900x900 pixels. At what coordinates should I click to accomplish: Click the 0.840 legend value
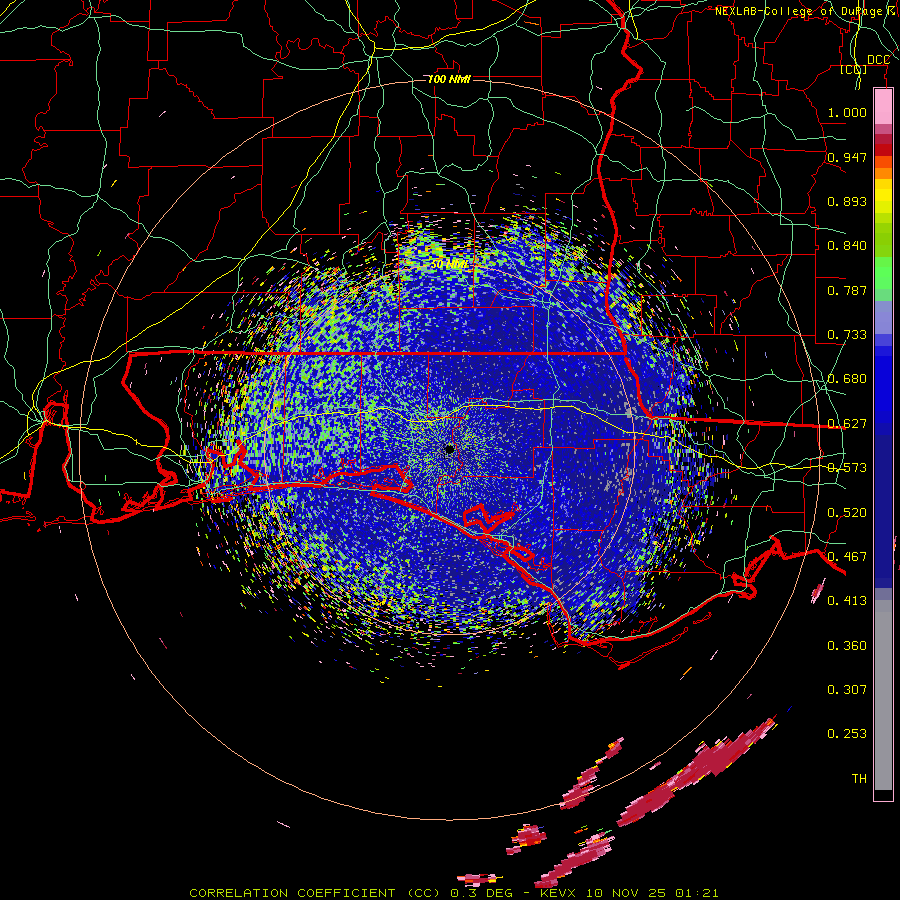coord(847,246)
